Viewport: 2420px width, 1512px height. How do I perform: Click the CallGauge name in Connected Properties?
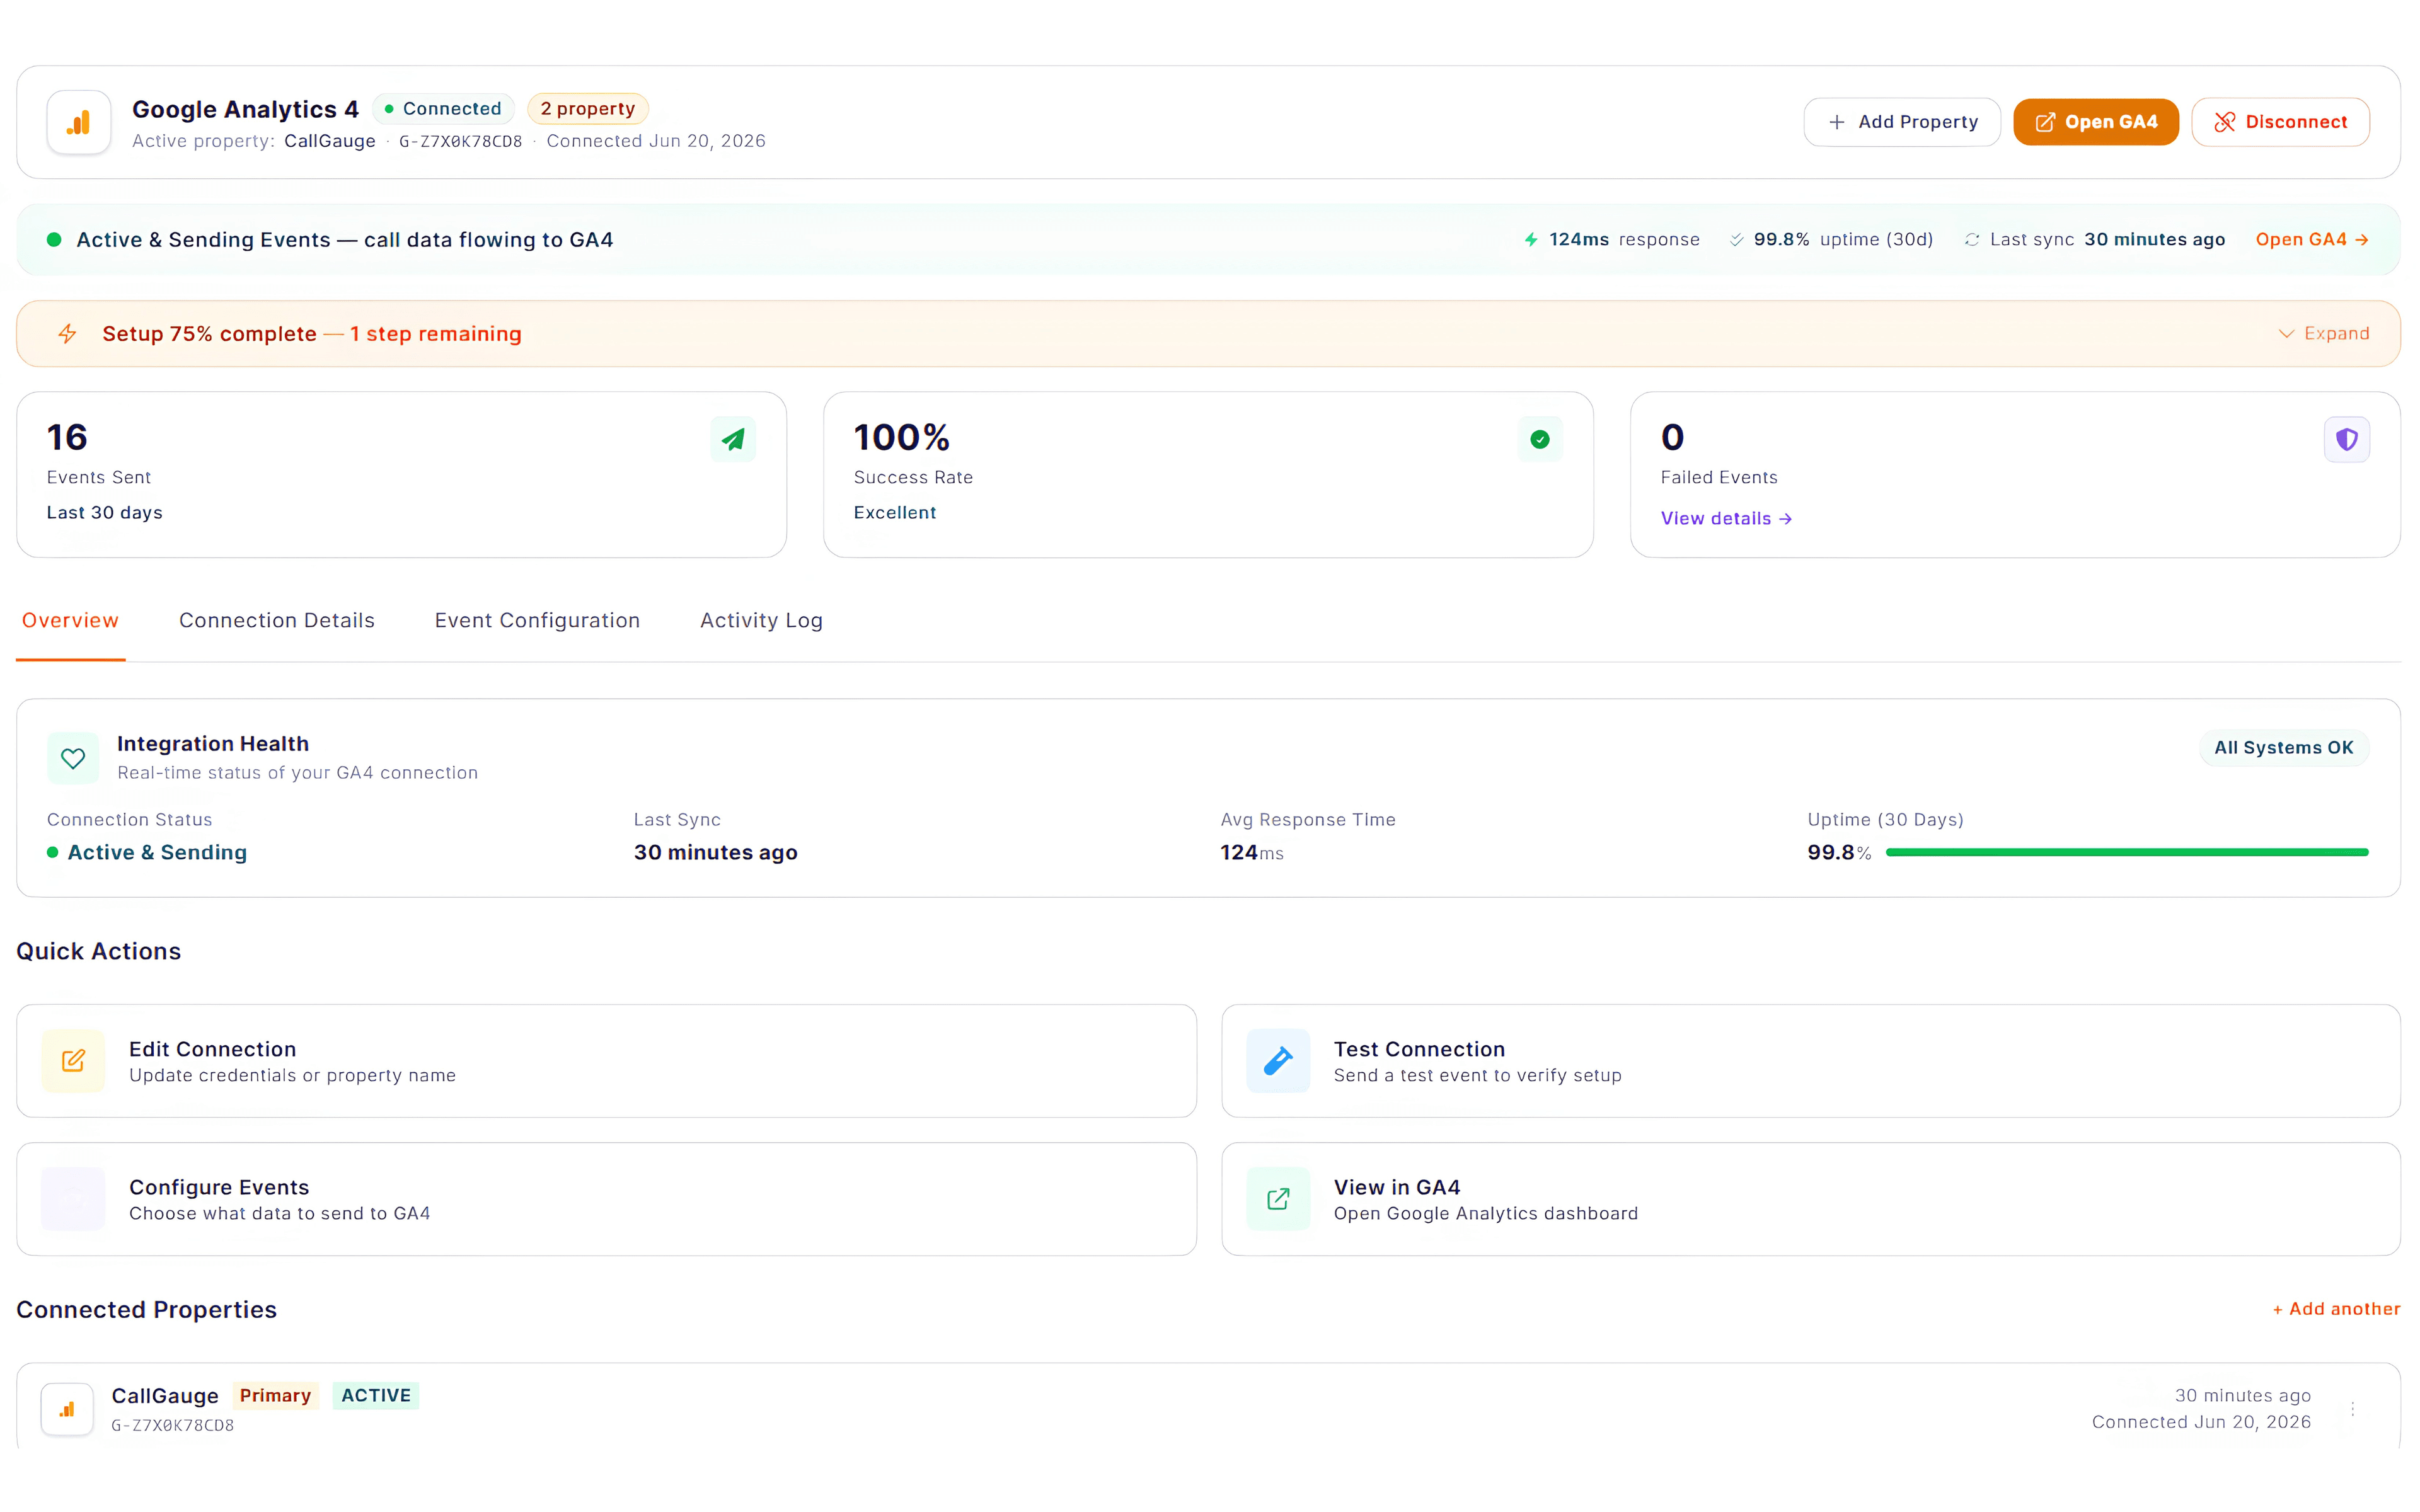click(x=165, y=1396)
